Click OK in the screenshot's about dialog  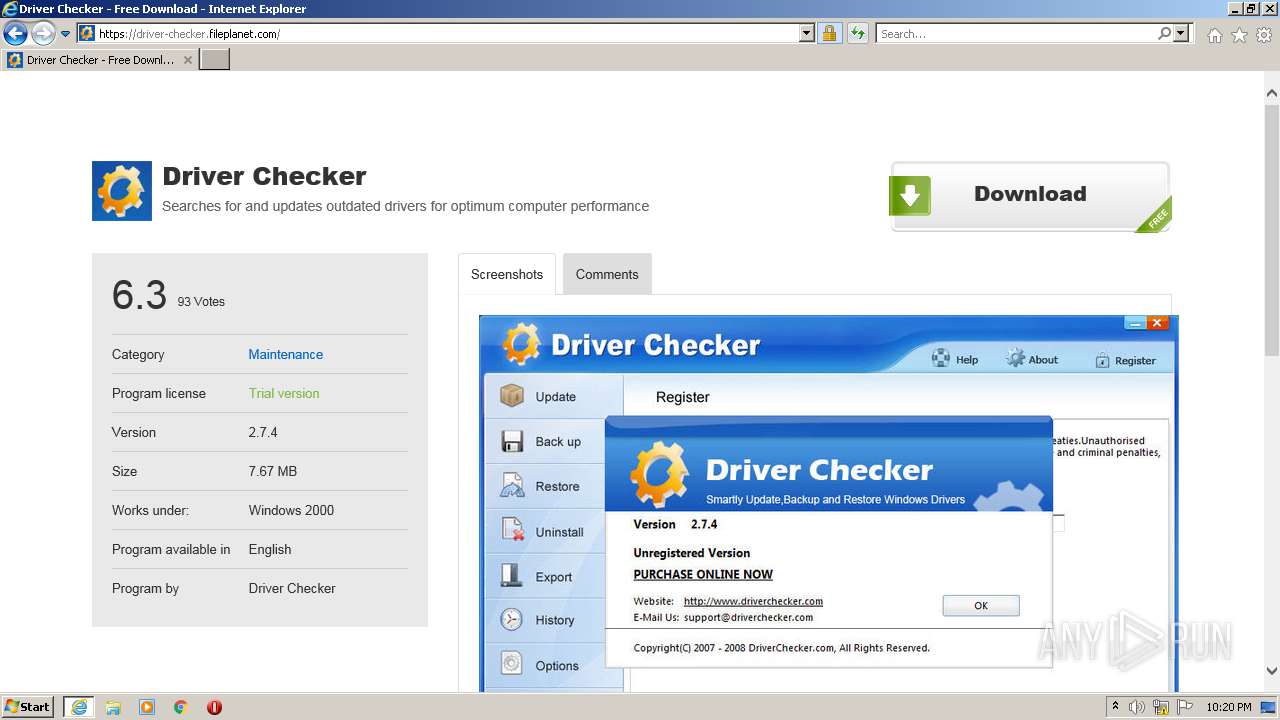click(981, 605)
